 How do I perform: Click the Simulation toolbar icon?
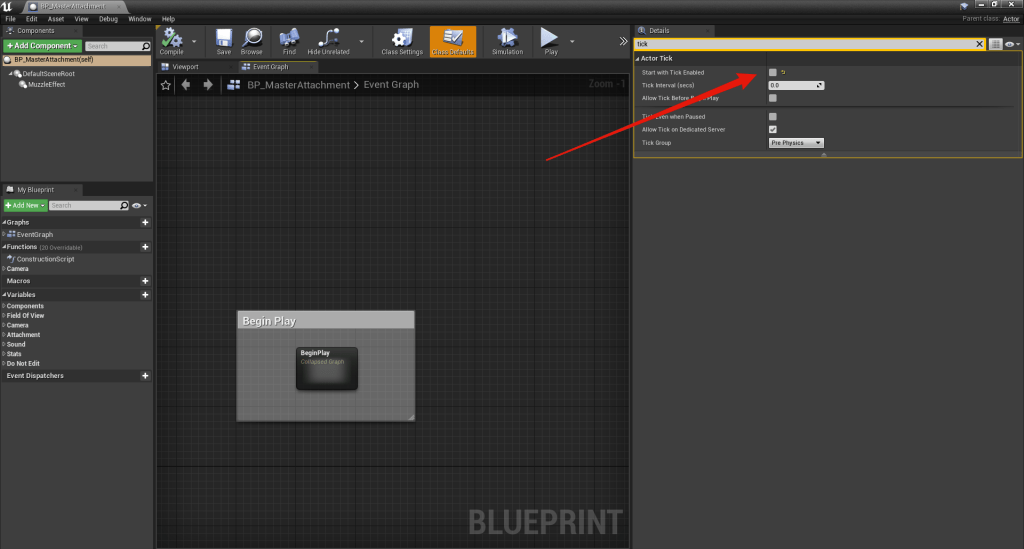pyautogui.click(x=507, y=40)
